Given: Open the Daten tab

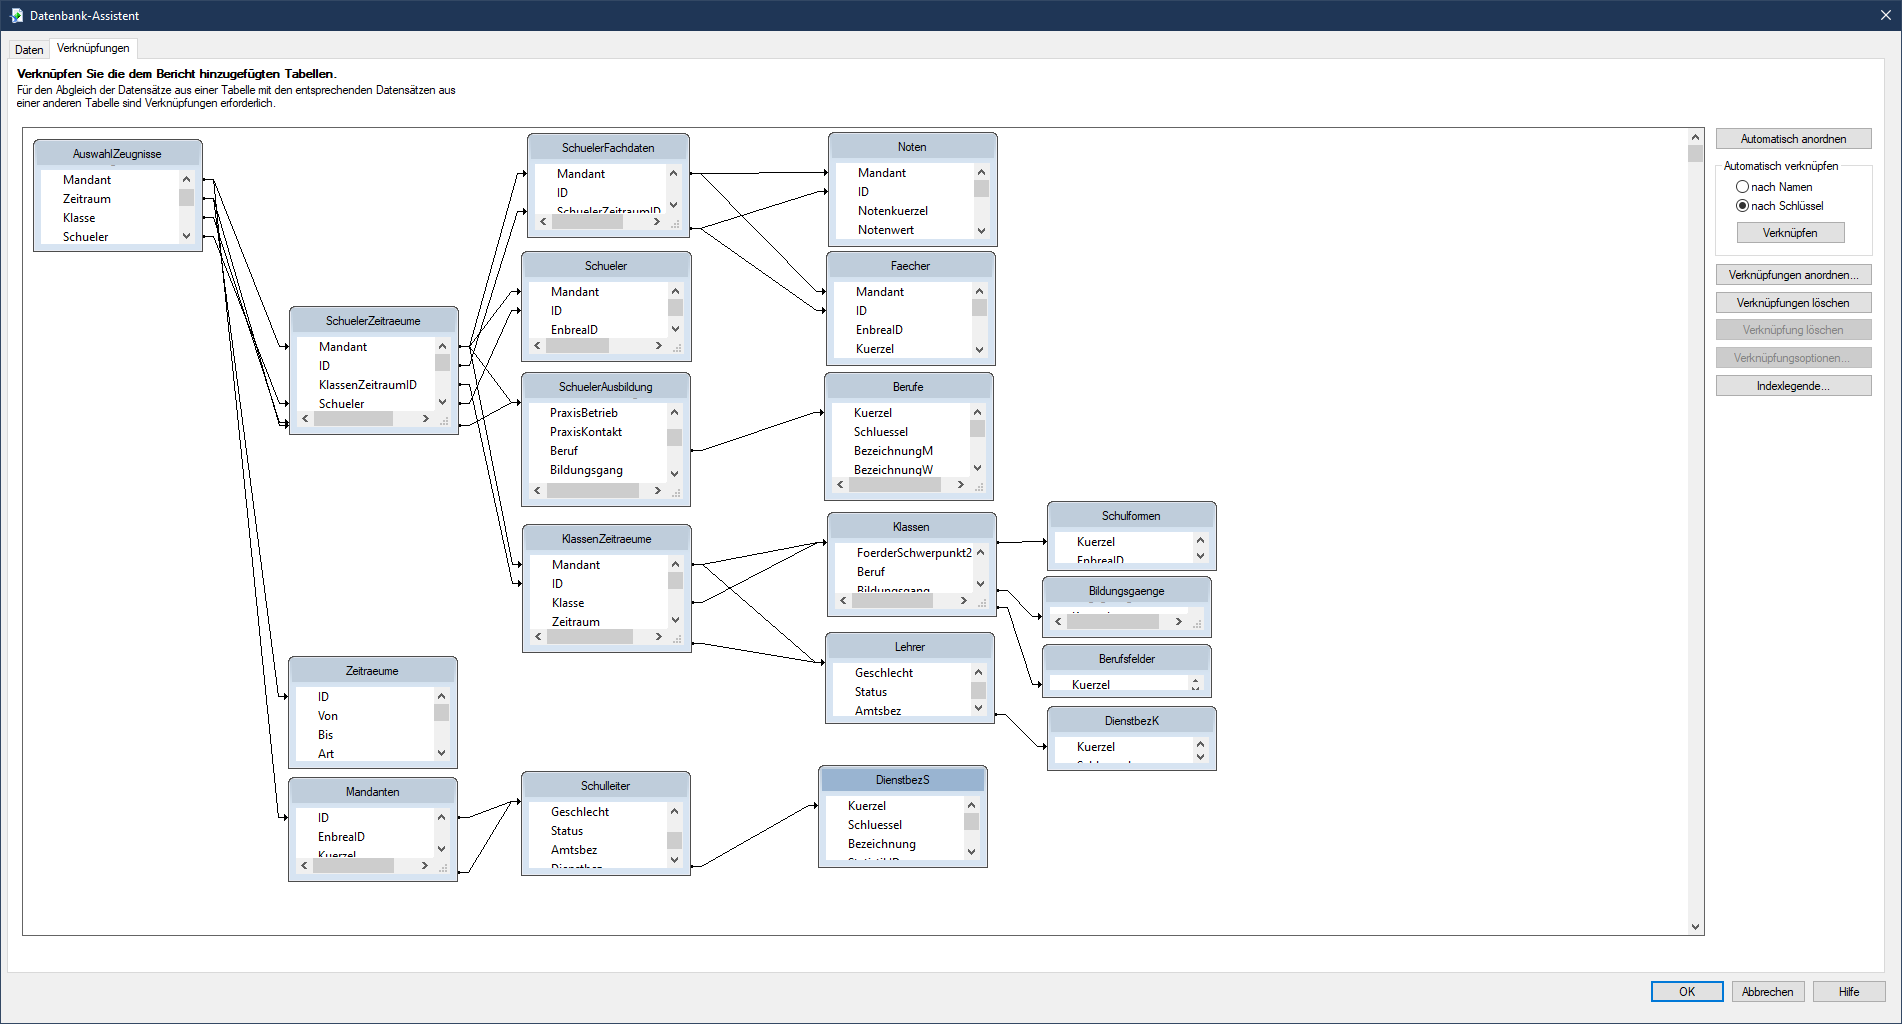Looking at the screenshot, I should (29, 49).
